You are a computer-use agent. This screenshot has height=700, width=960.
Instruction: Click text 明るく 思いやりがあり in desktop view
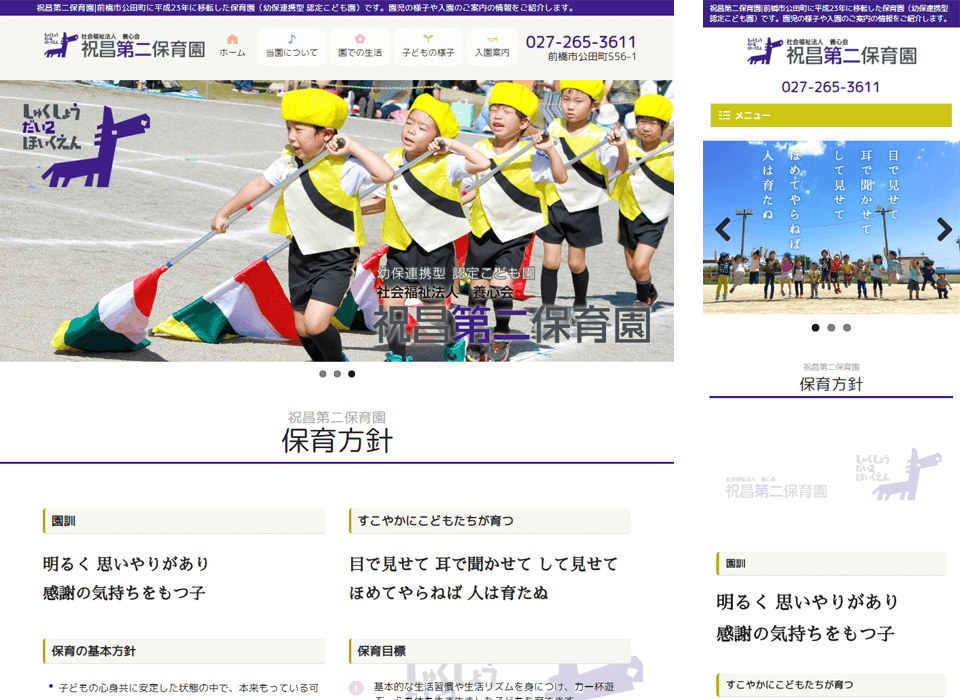coord(126,563)
